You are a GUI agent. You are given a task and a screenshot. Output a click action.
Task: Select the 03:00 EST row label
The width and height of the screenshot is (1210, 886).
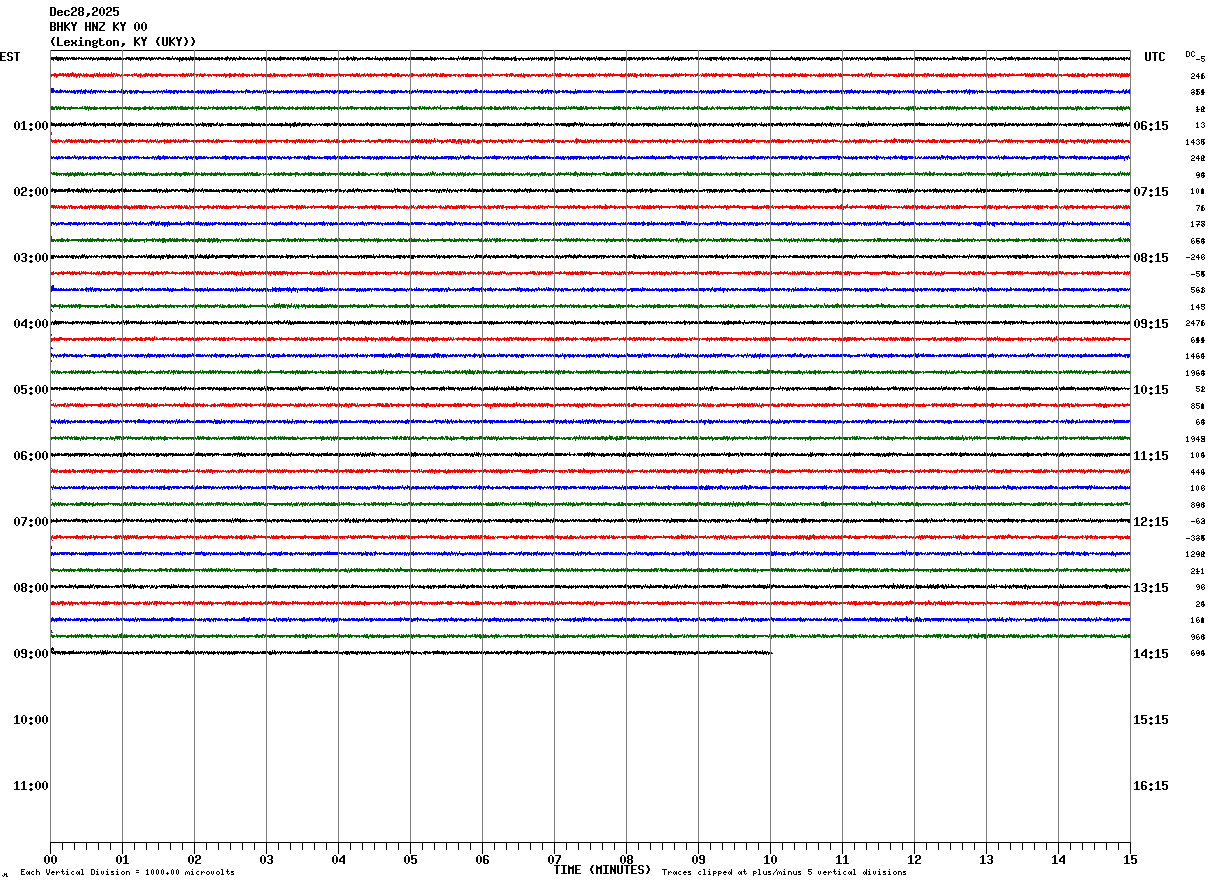[31, 258]
